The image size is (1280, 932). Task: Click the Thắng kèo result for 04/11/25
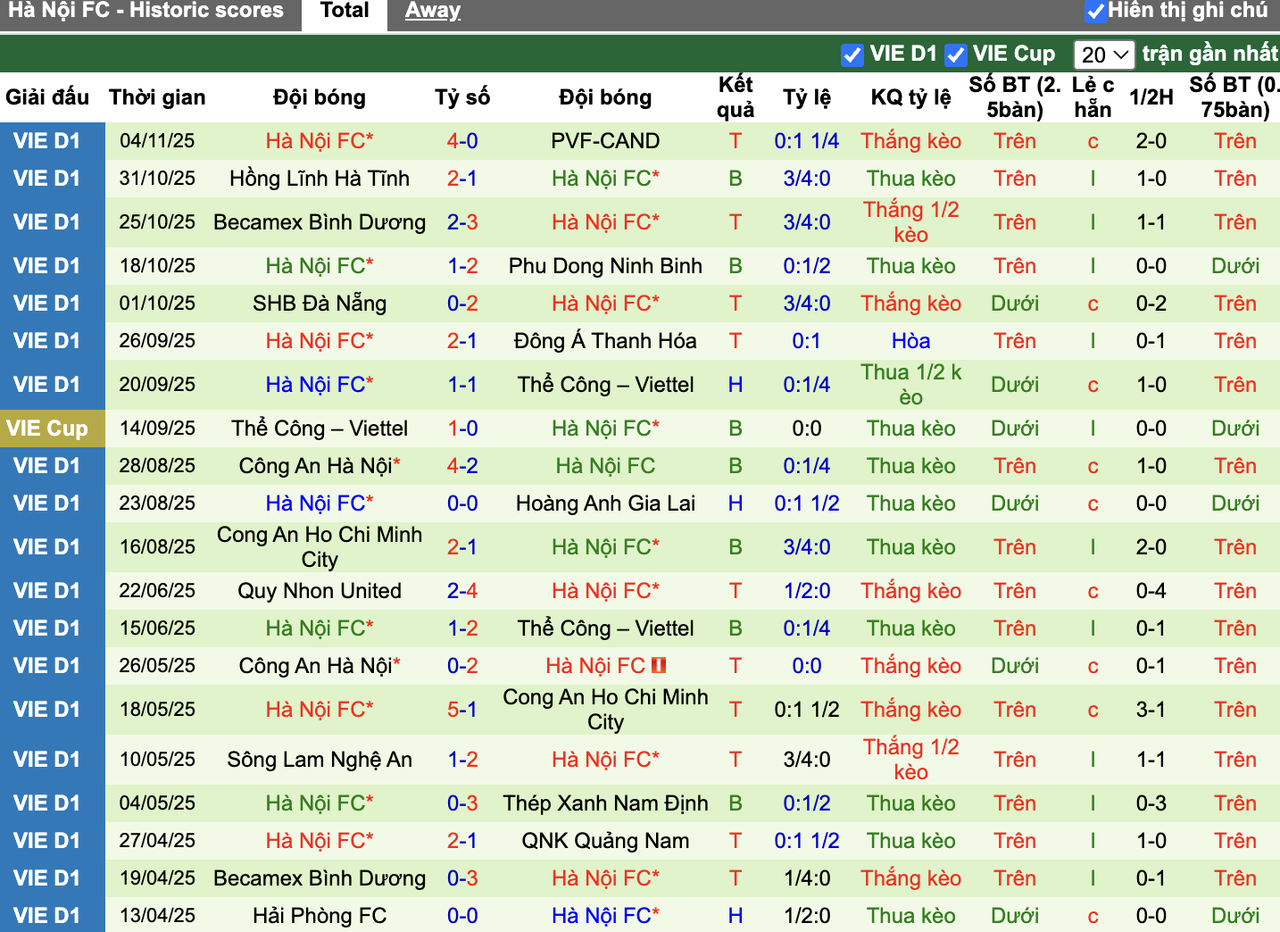(910, 141)
